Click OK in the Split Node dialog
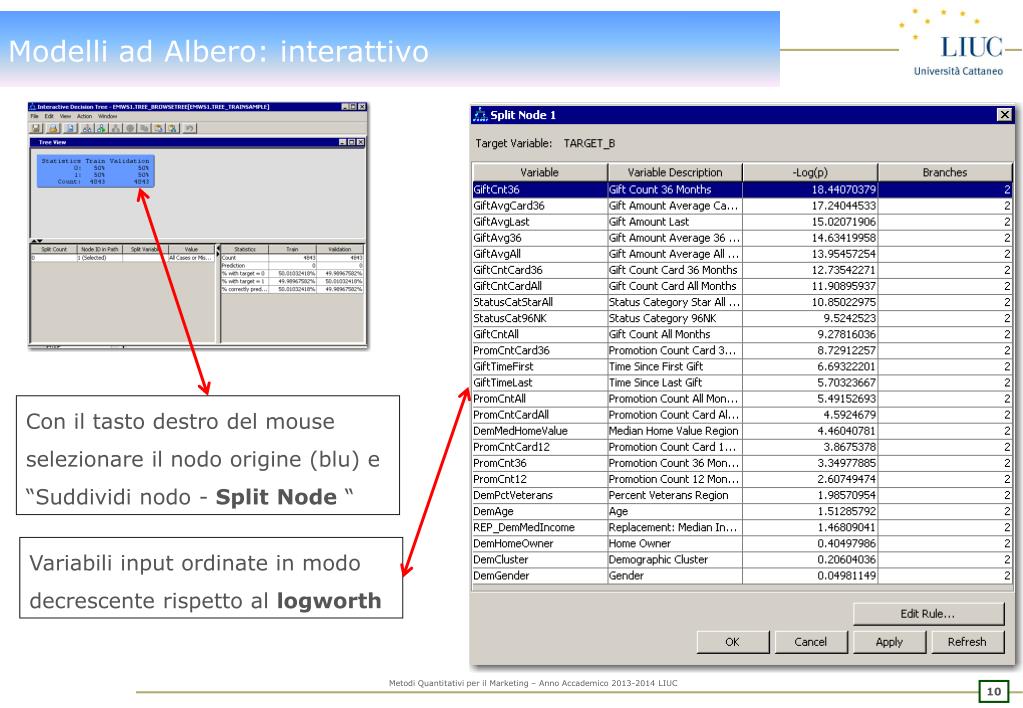The height and width of the screenshot is (708, 1023). coord(732,641)
